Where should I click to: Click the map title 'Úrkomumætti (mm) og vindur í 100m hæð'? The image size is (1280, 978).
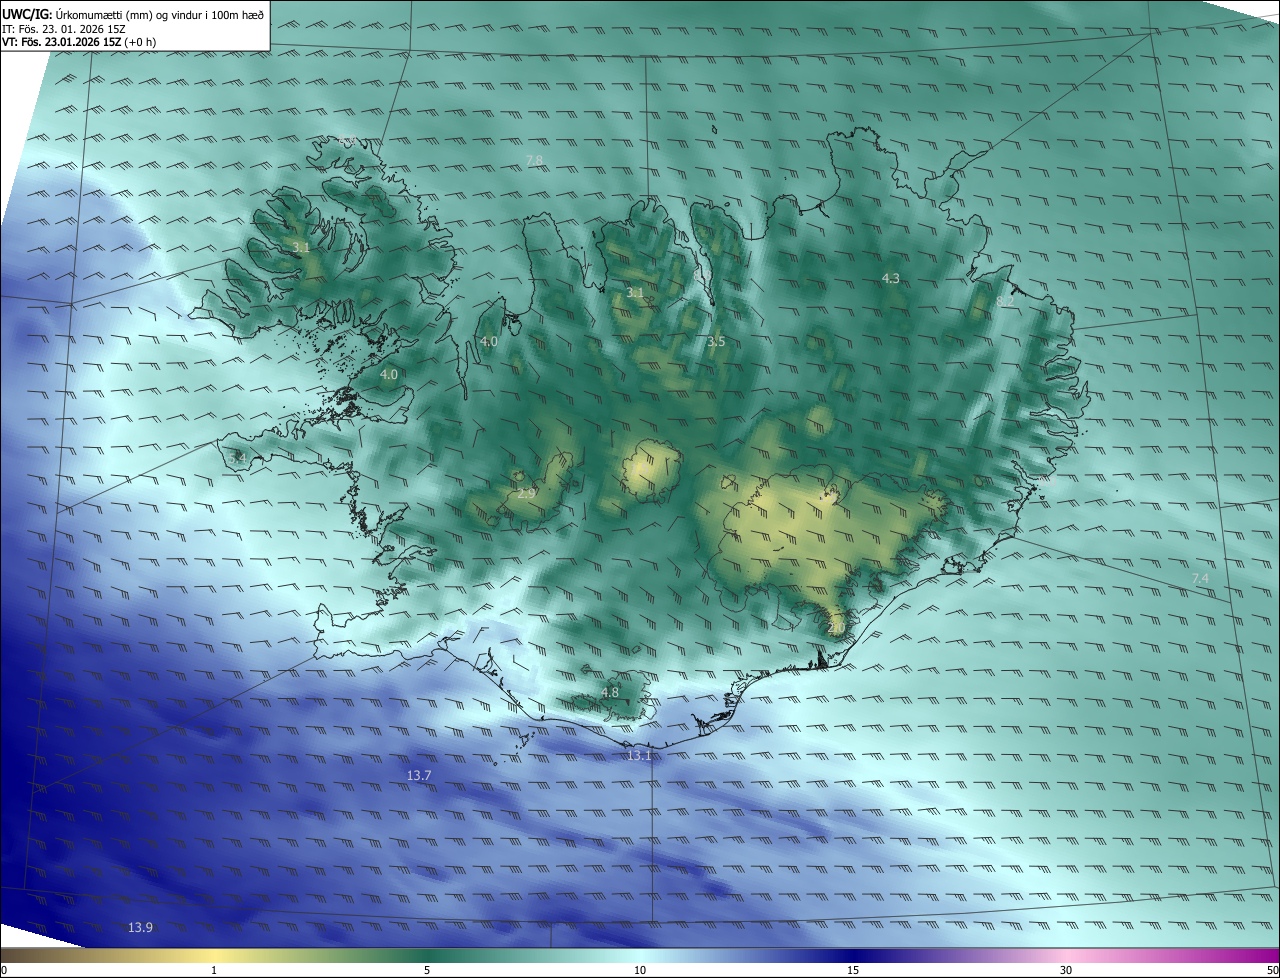pyautogui.click(x=158, y=14)
